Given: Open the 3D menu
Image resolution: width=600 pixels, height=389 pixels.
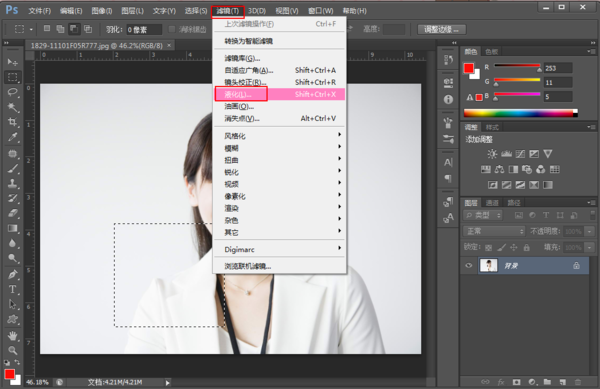Looking at the screenshot, I should tap(257, 11).
